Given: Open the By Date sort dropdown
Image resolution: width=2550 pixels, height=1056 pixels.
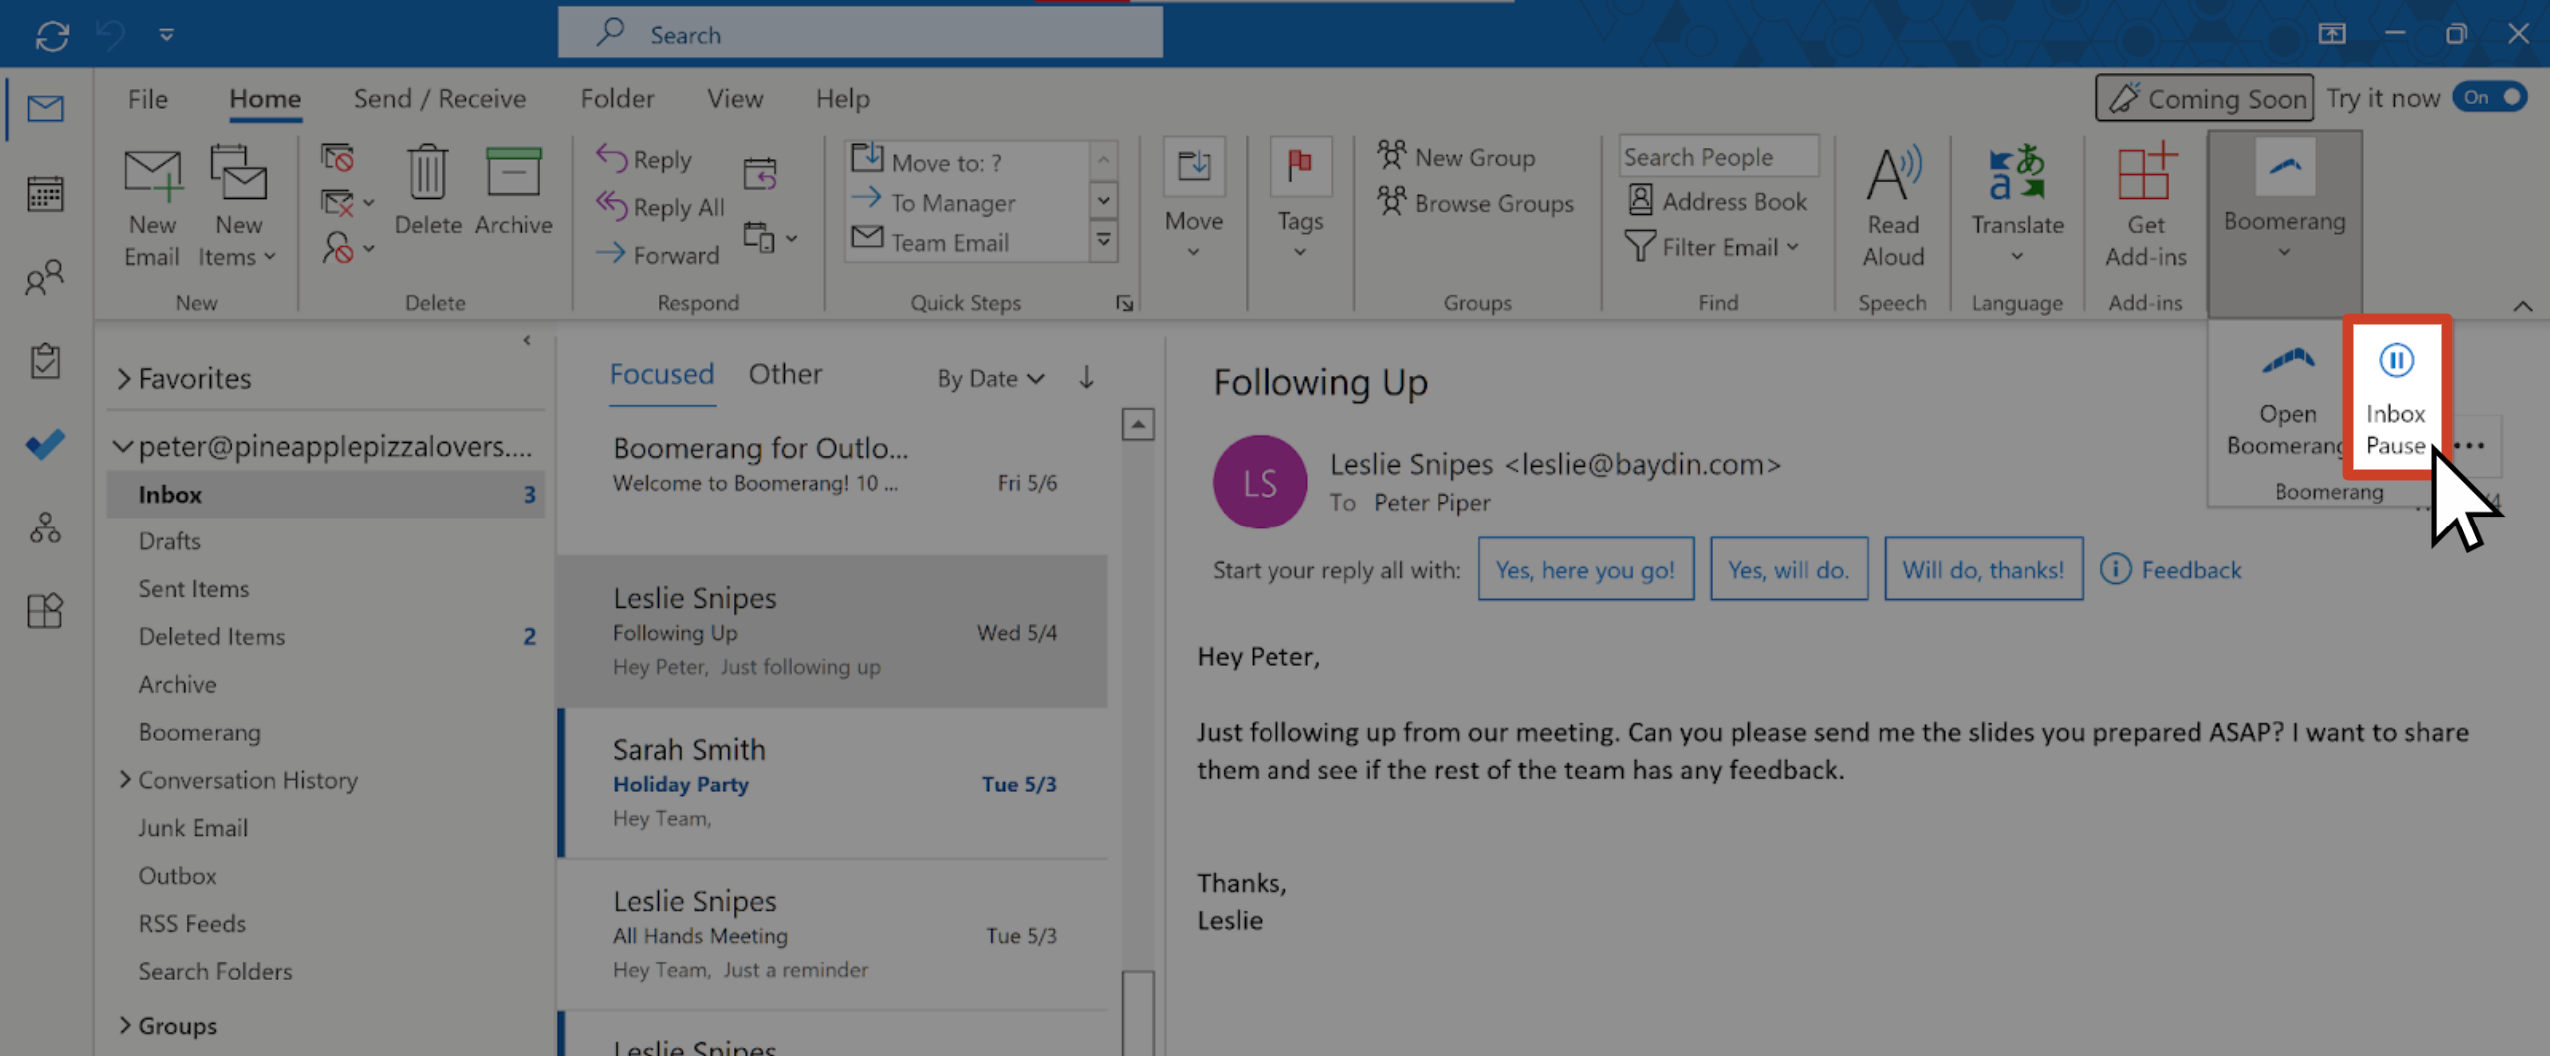Looking at the screenshot, I should pyautogui.click(x=990, y=378).
